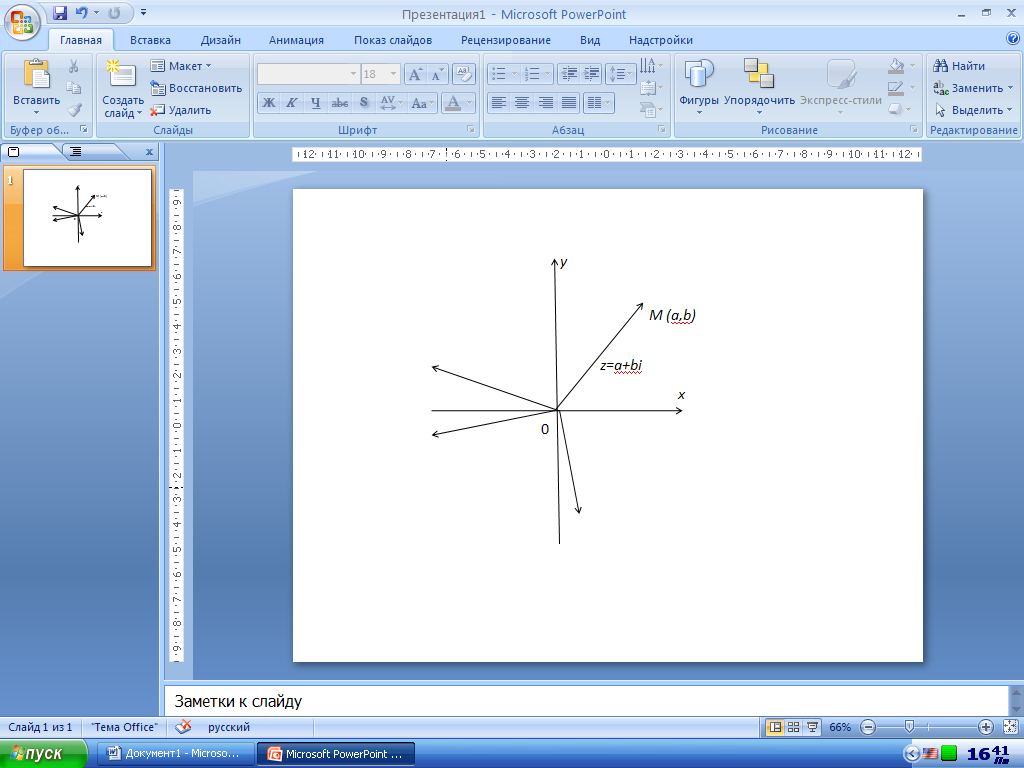The width and height of the screenshot is (1024, 768).
Task: Click the Восстановить reset slide button
Action: (196, 88)
